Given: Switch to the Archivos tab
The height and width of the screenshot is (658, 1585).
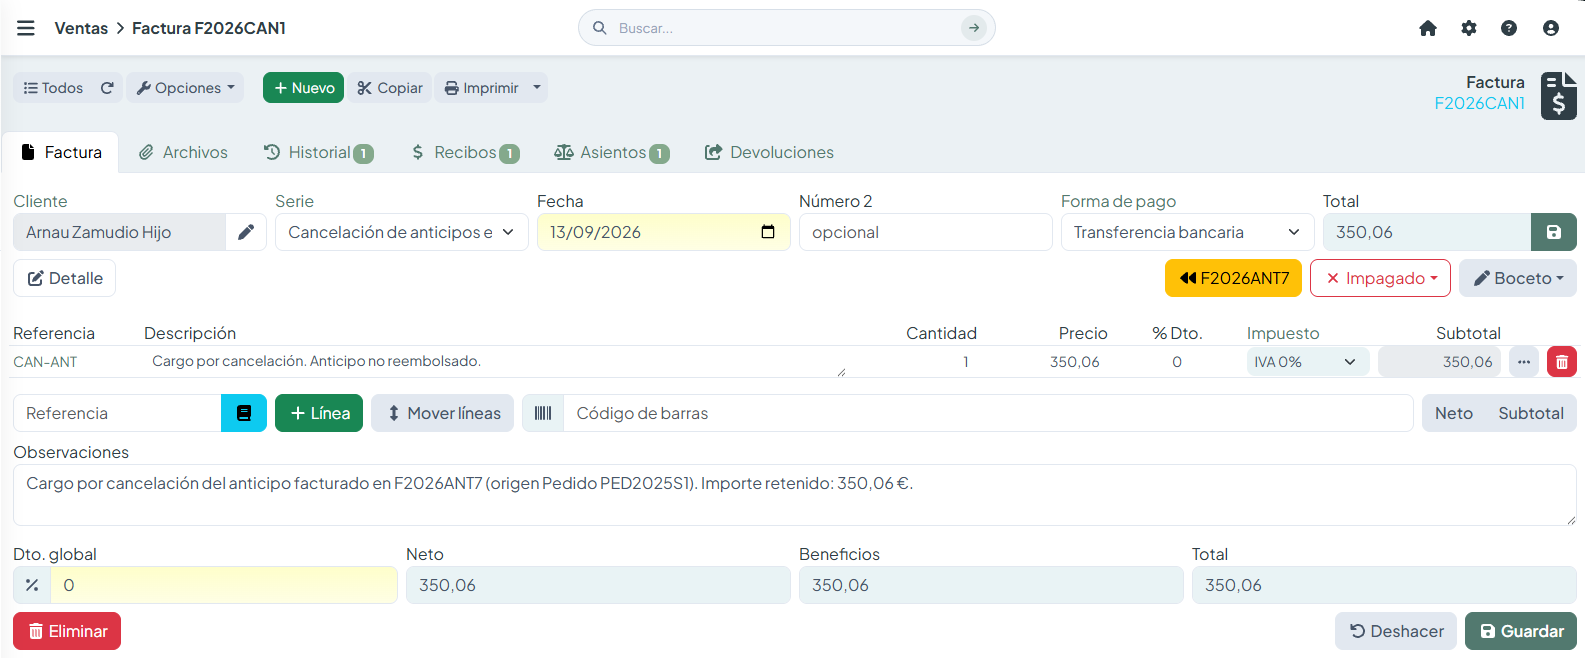Looking at the screenshot, I should 183,152.
